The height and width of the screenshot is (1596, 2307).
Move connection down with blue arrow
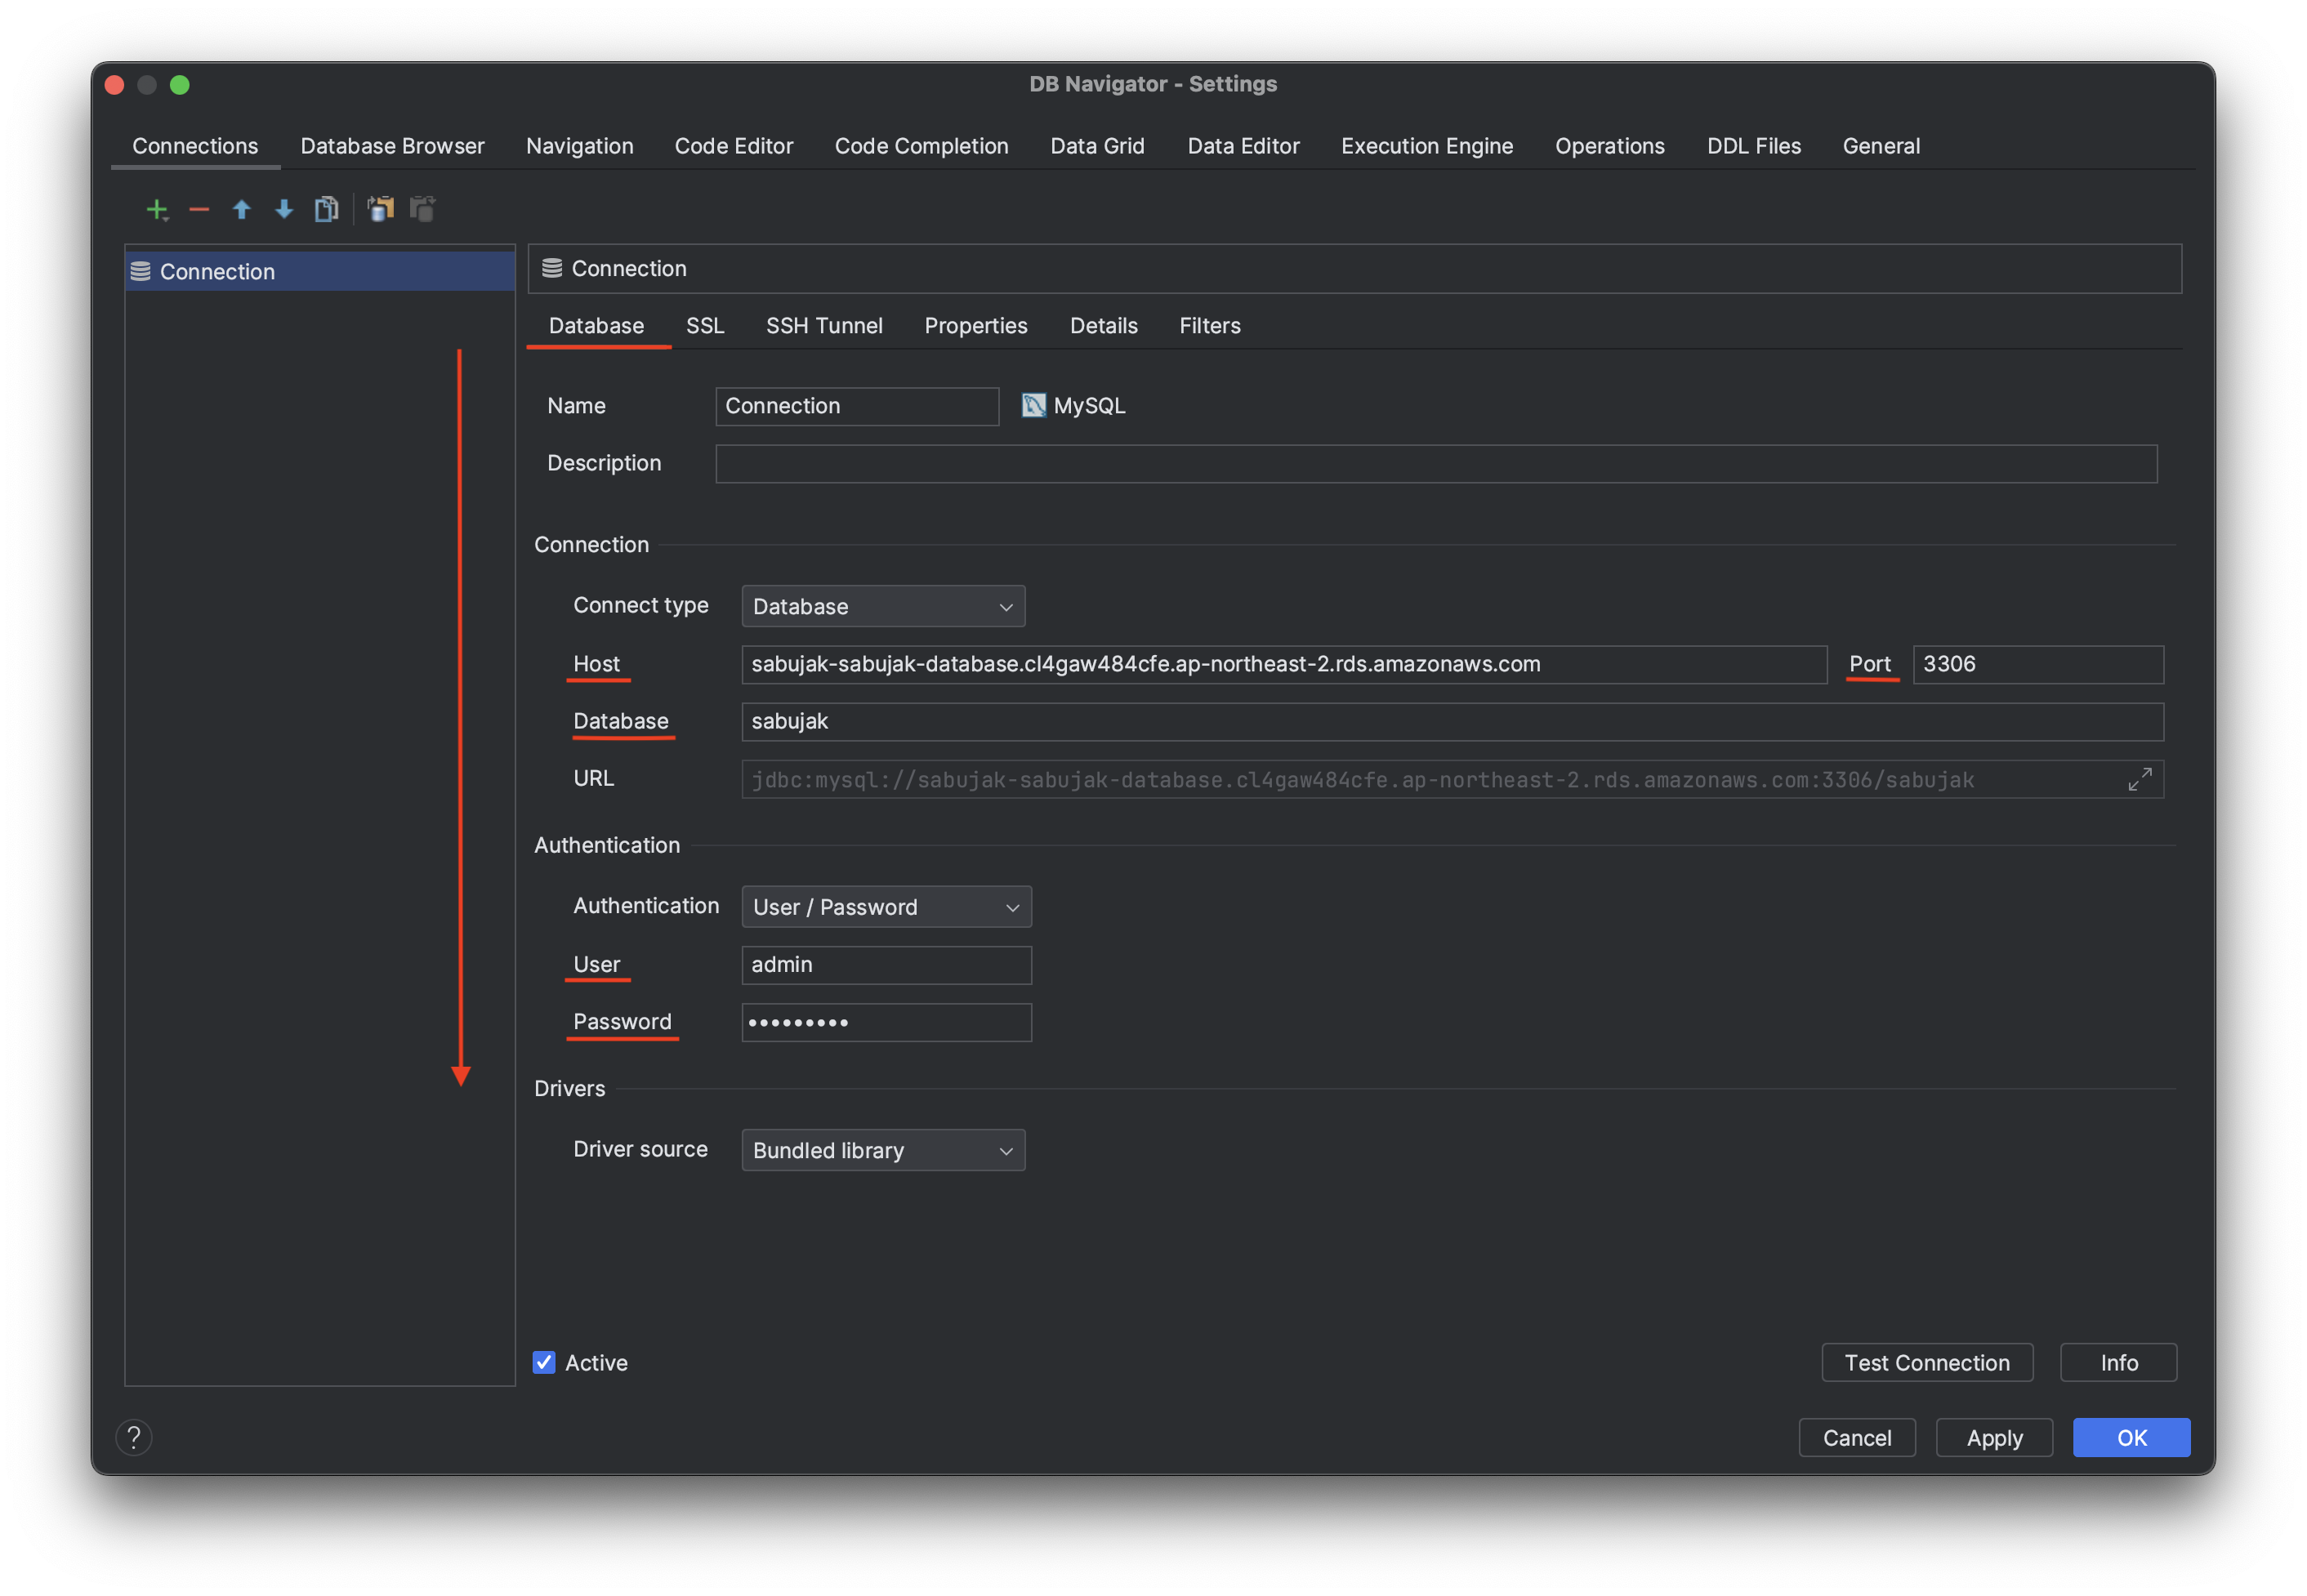[284, 209]
